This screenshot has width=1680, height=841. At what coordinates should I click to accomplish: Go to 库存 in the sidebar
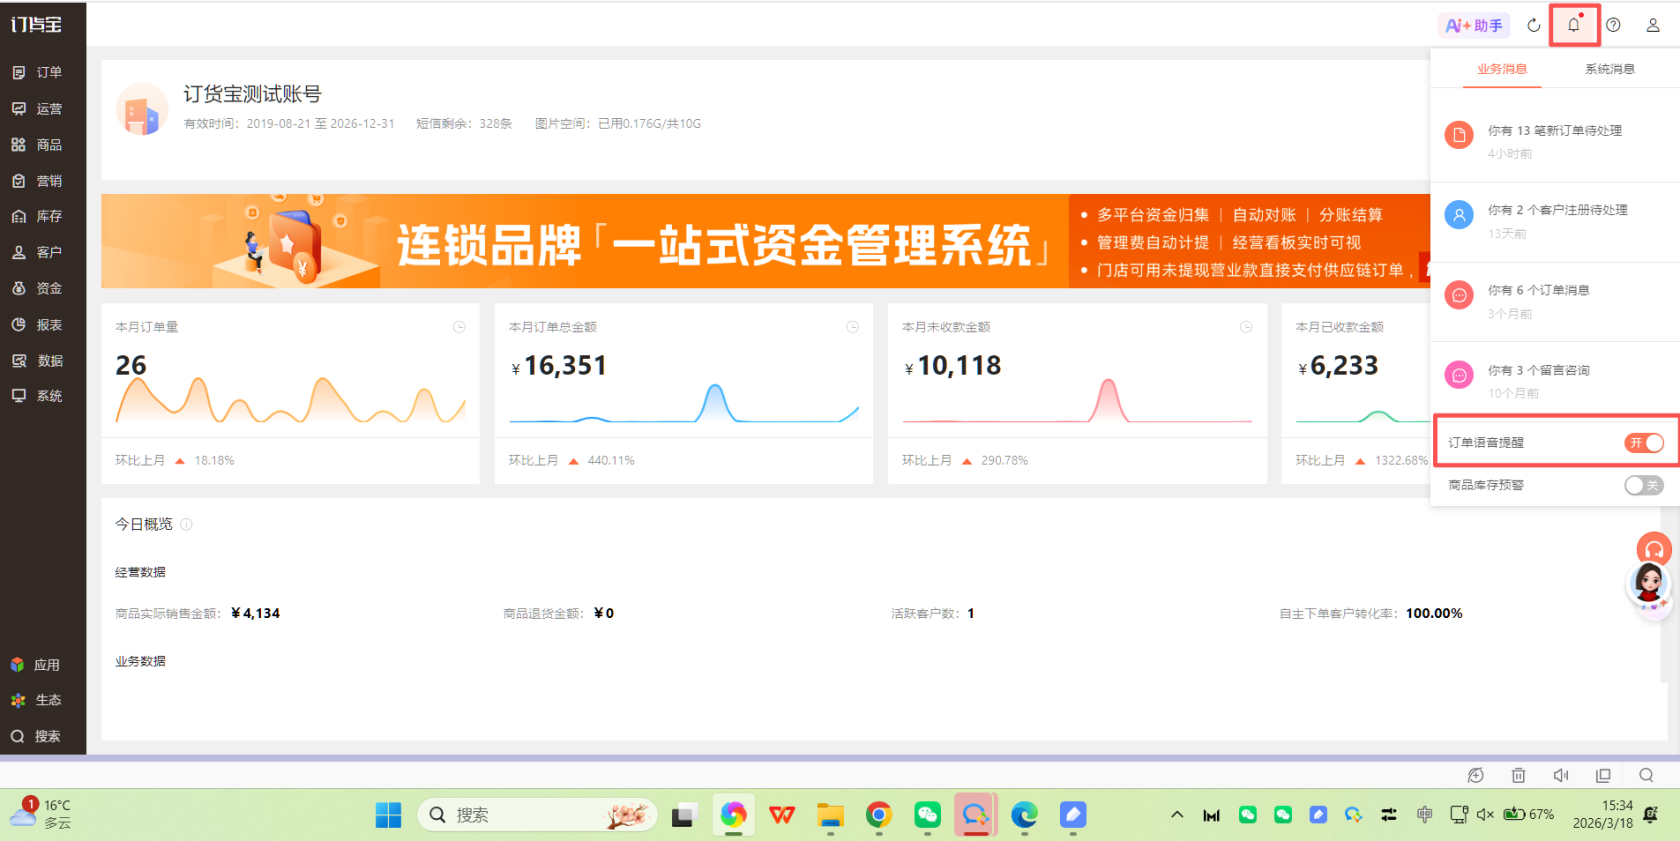(37, 216)
